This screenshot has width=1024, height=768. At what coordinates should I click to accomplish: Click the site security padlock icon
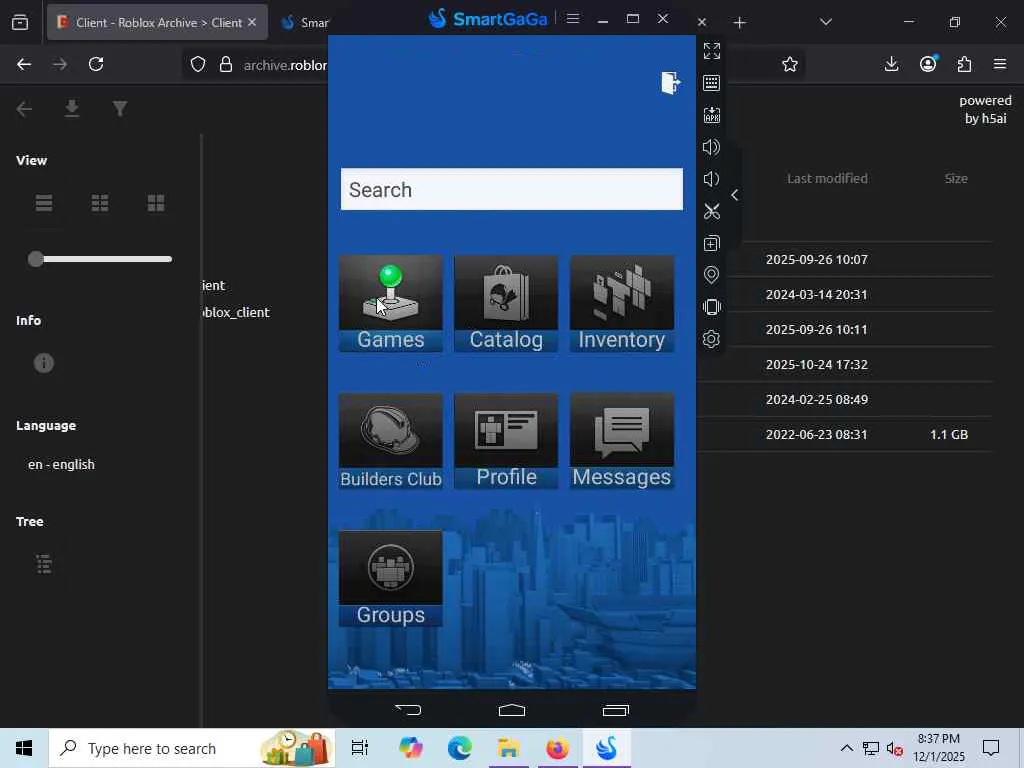[226, 64]
